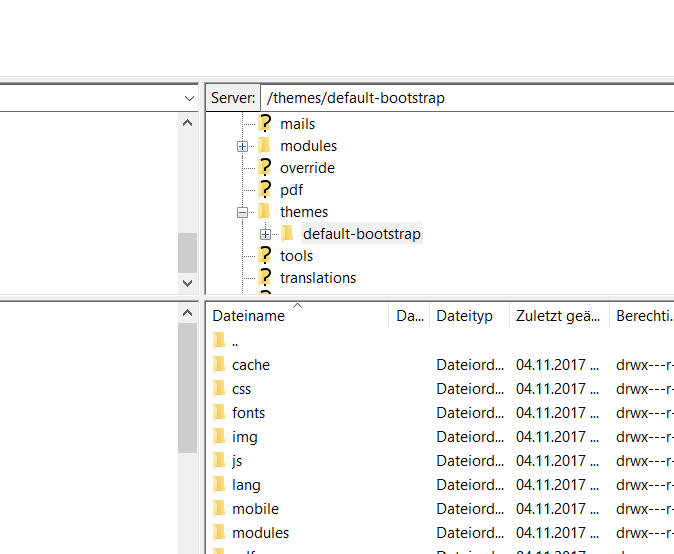Click the fonts folder icon

(x=219, y=413)
